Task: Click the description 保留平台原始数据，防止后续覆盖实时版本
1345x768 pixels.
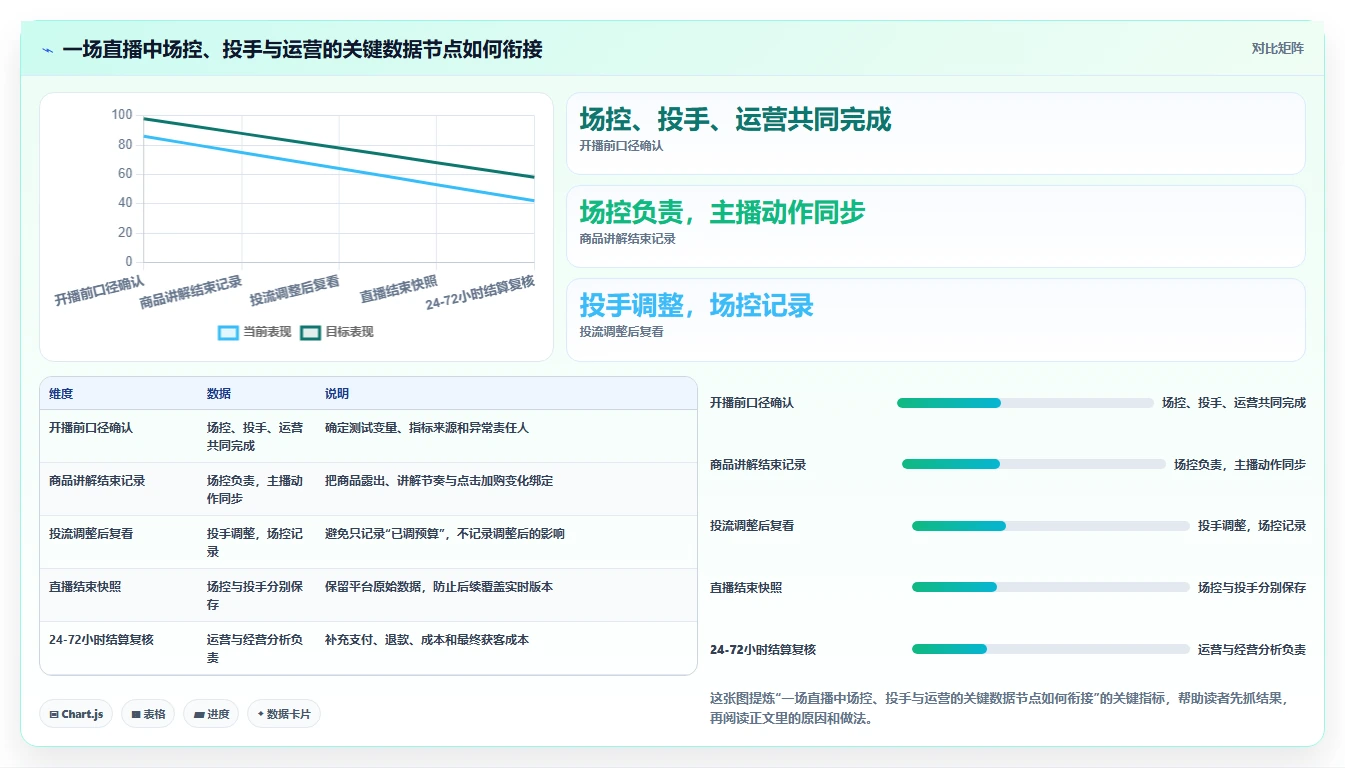Action: point(439,587)
